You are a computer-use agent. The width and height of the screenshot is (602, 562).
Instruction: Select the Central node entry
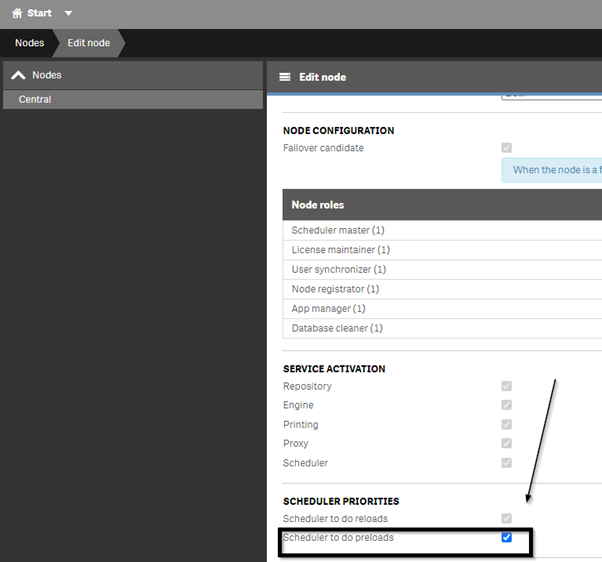pos(133,99)
